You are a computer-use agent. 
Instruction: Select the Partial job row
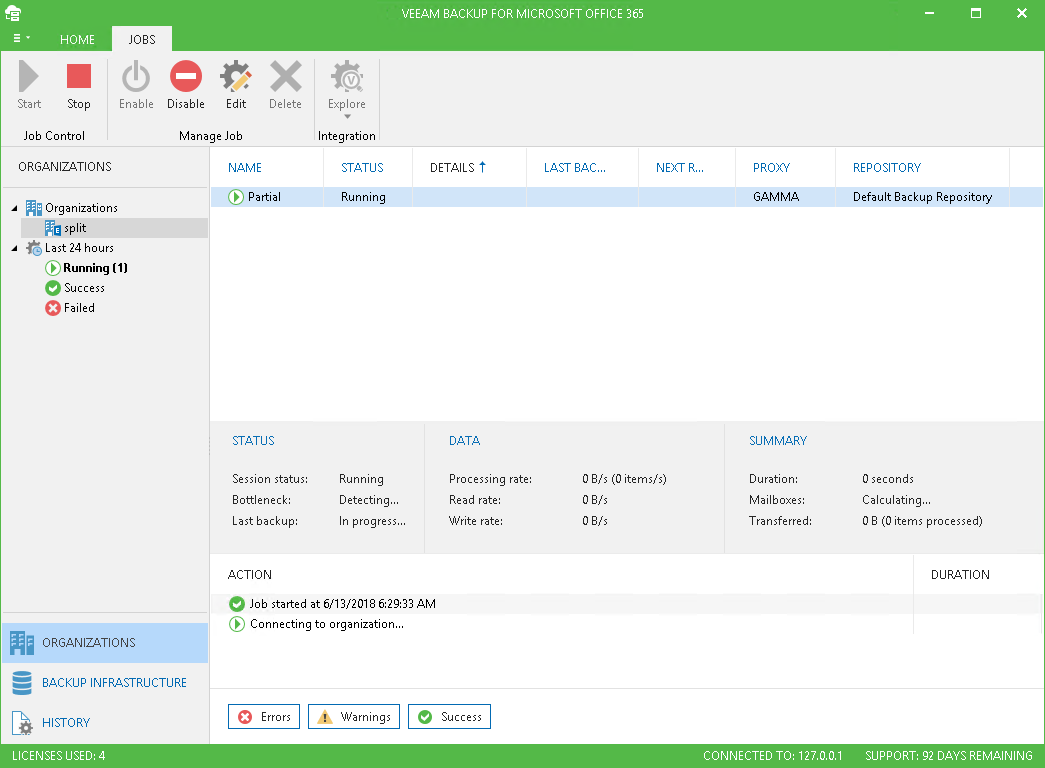tap(626, 197)
